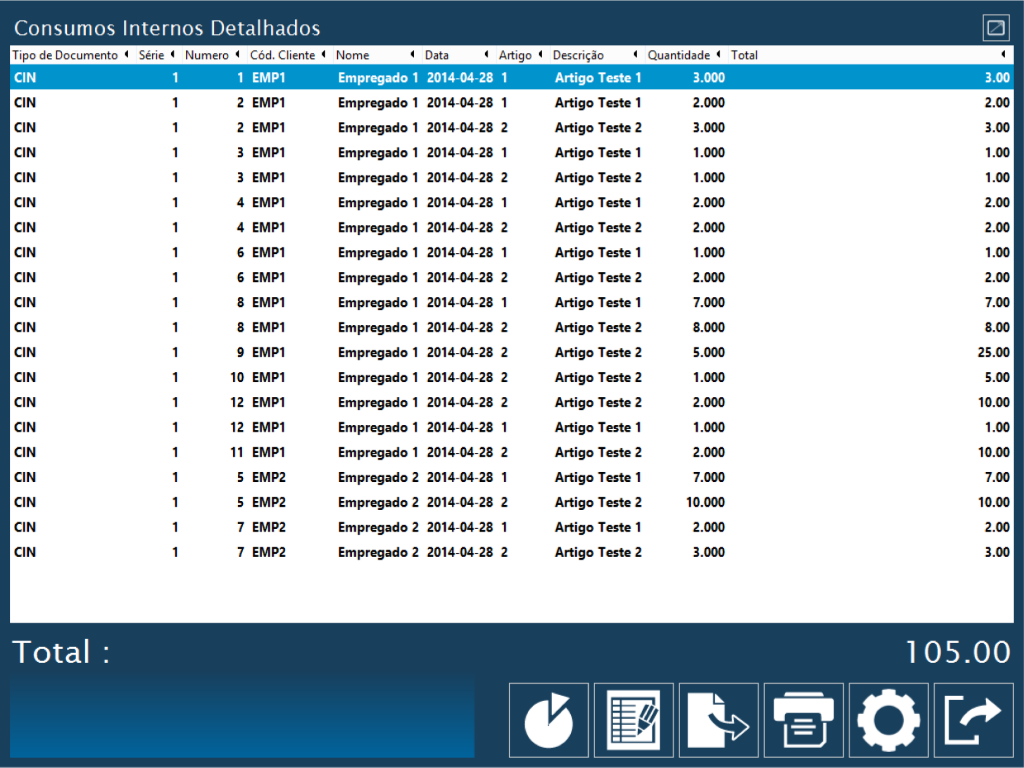
Task: Expand the Descrição column filter arrow
Action: 635,55
